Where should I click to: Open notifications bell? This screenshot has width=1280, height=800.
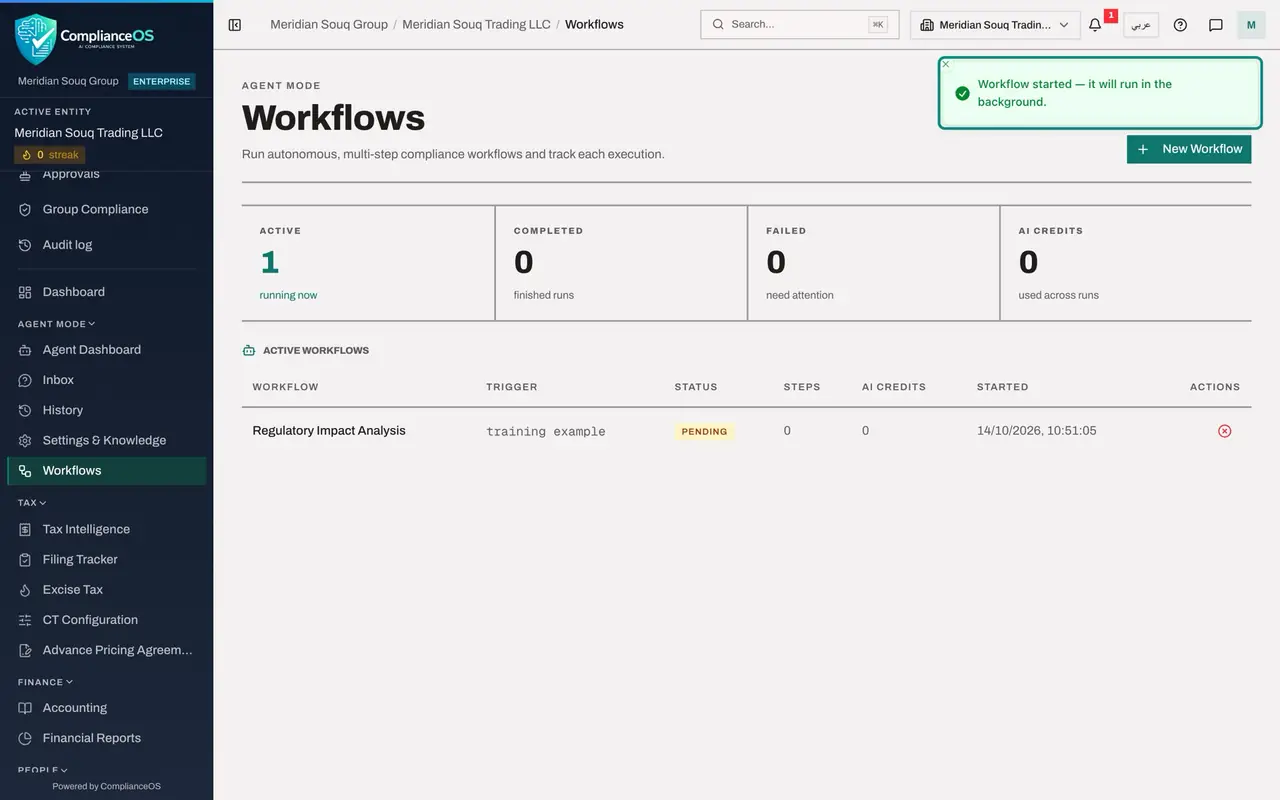point(1095,25)
